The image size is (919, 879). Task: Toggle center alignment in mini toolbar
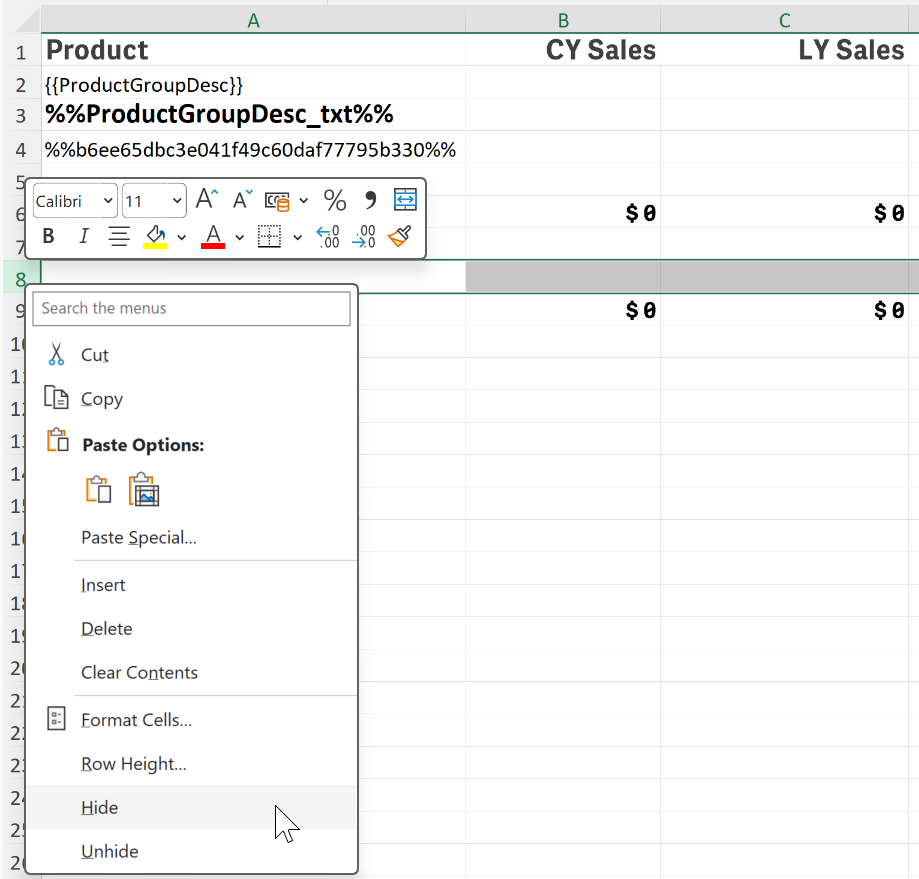pos(119,236)
